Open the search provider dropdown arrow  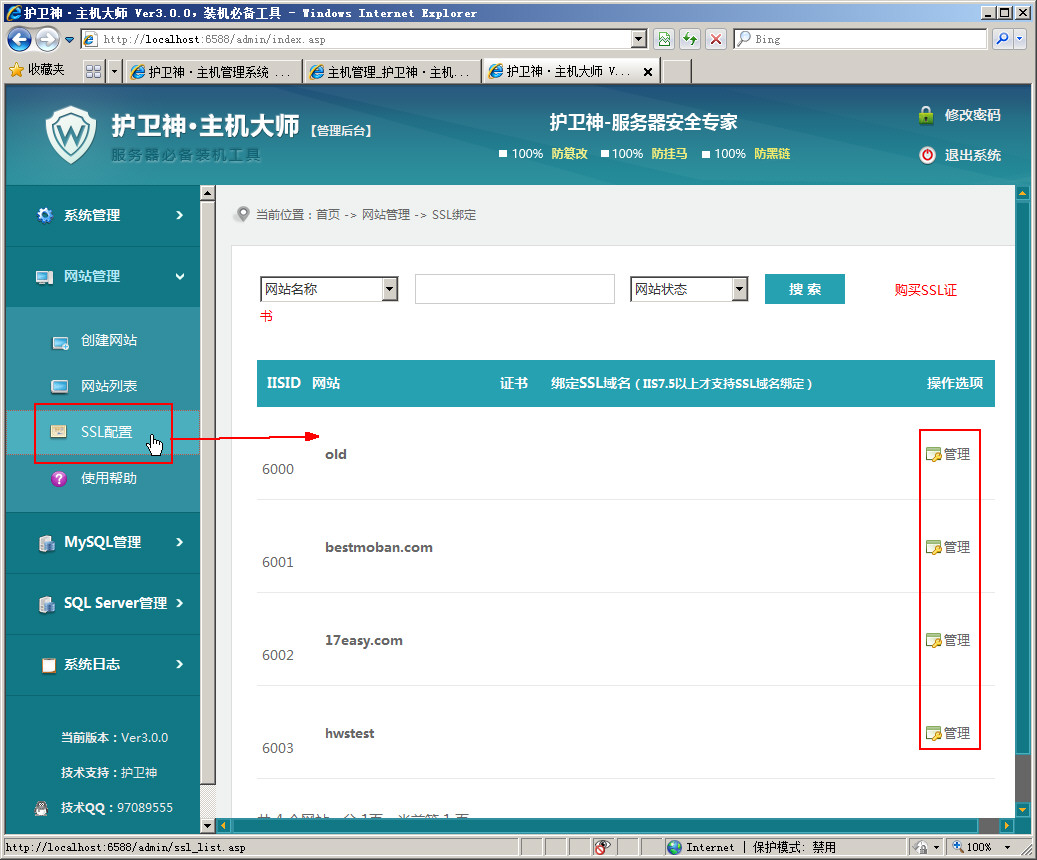[x=1019, y=40]
